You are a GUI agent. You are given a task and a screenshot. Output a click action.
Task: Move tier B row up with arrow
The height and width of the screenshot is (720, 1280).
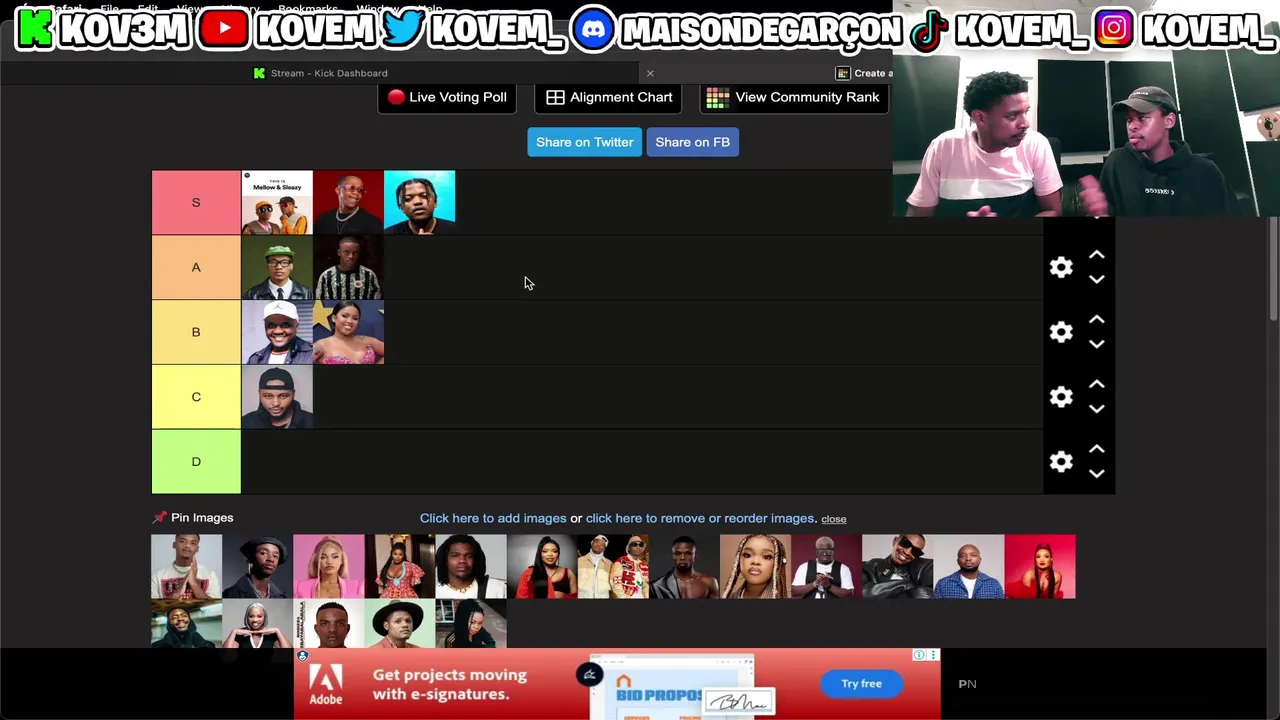[x=1097, y=320]
